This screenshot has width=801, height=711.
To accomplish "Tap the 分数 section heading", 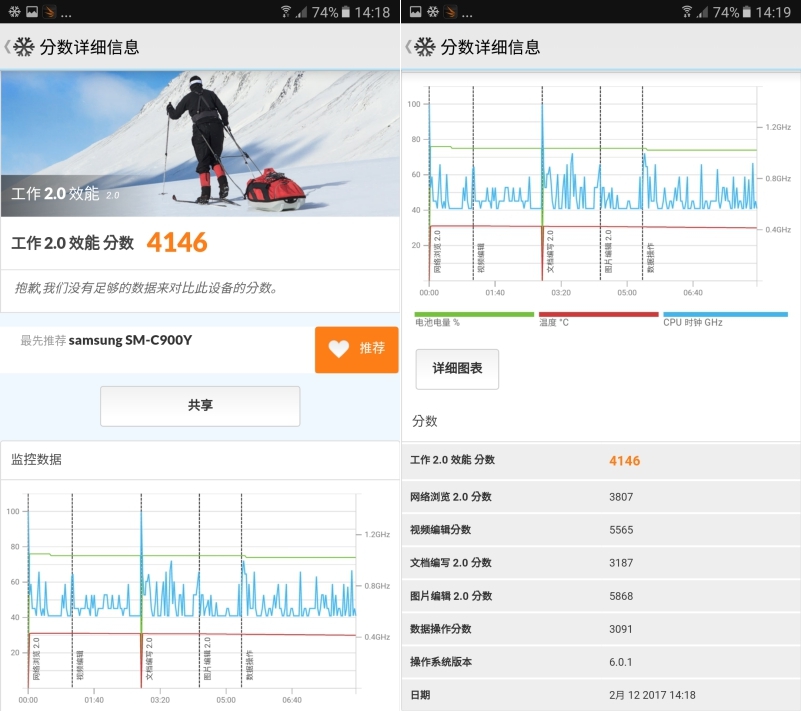I will (x=425, y=421).
